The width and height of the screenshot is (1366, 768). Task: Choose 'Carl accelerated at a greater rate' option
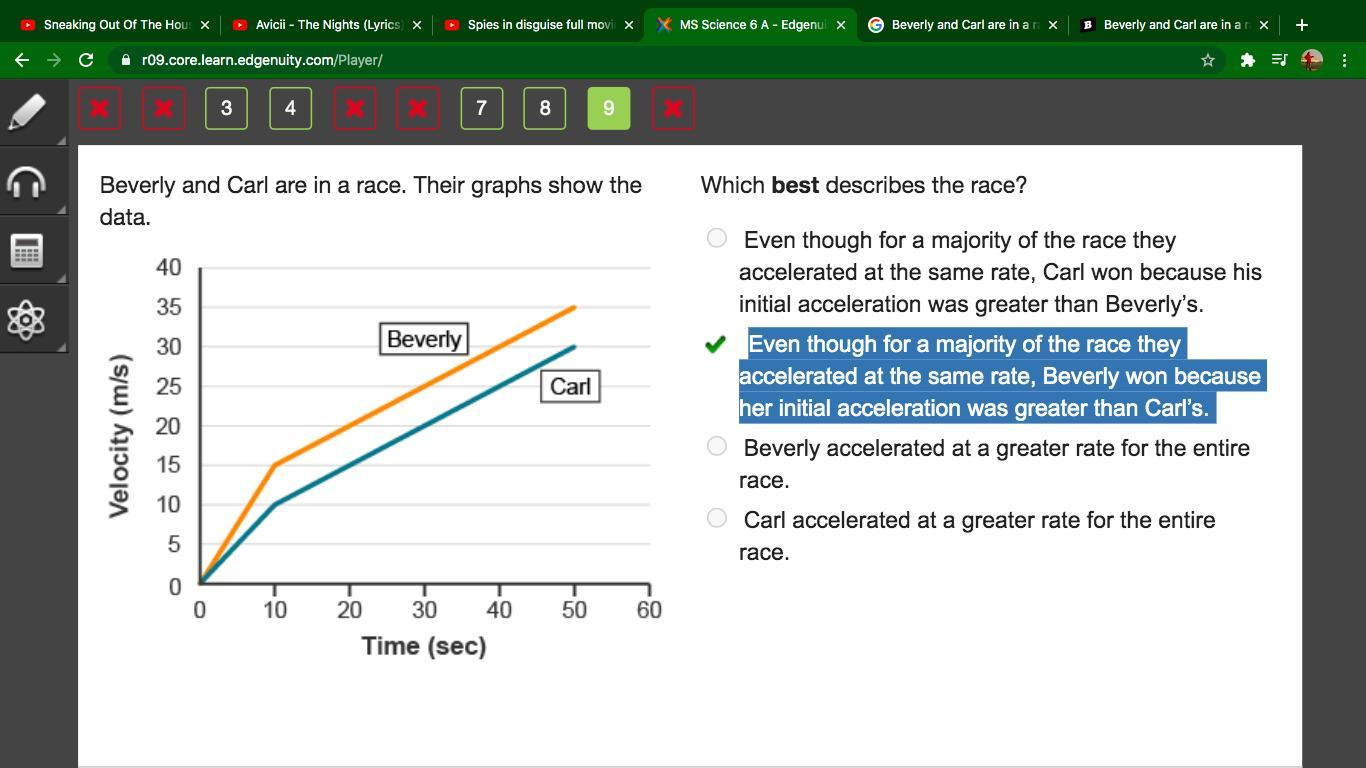point(716,518)
